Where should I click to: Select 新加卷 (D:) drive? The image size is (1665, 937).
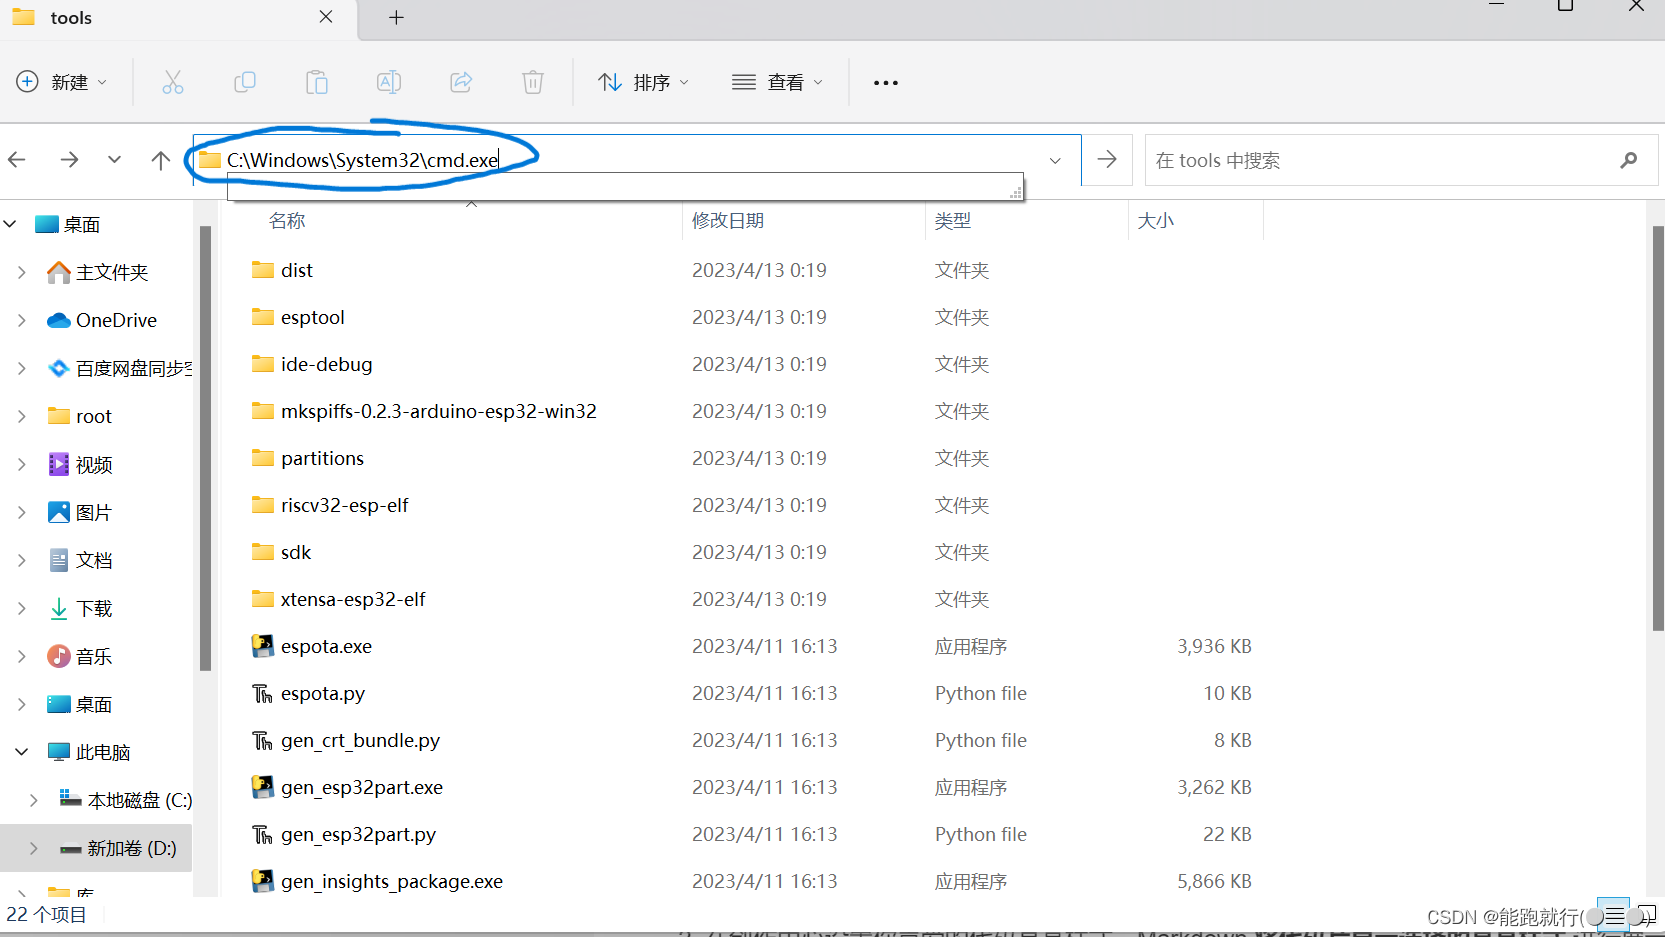[118, 848]
